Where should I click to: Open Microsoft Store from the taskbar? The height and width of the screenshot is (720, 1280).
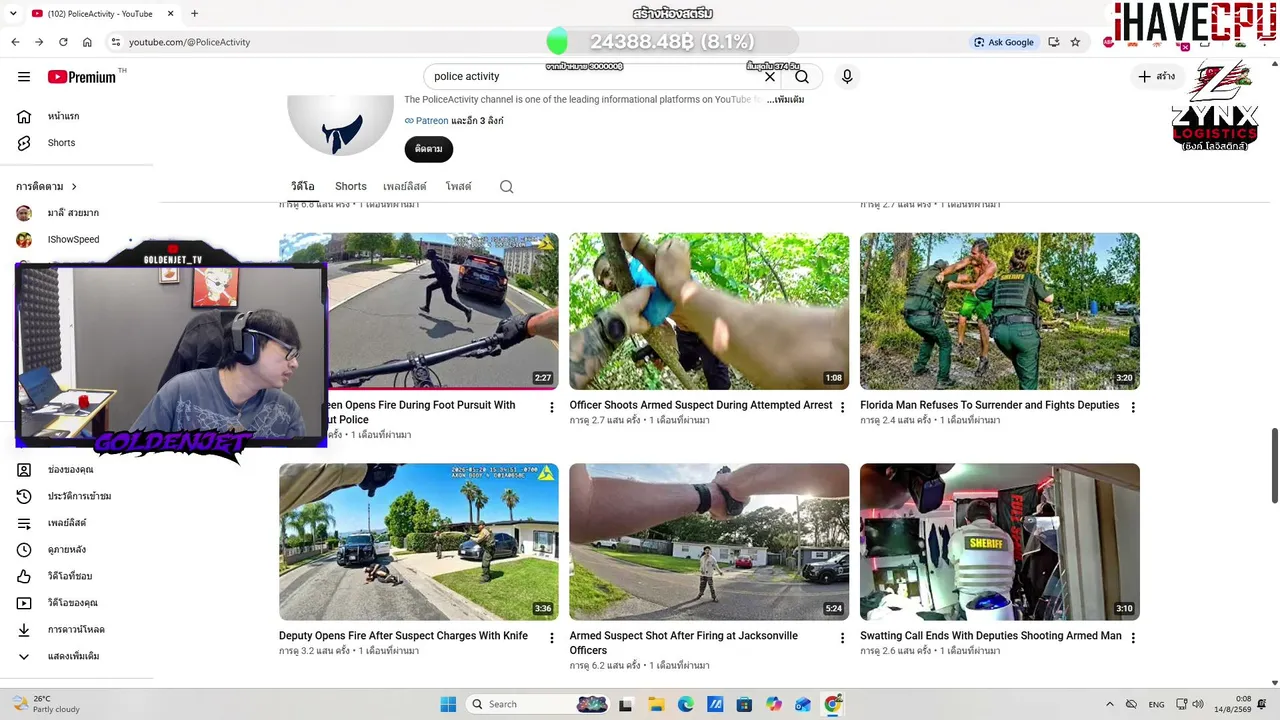coord(744,704)
